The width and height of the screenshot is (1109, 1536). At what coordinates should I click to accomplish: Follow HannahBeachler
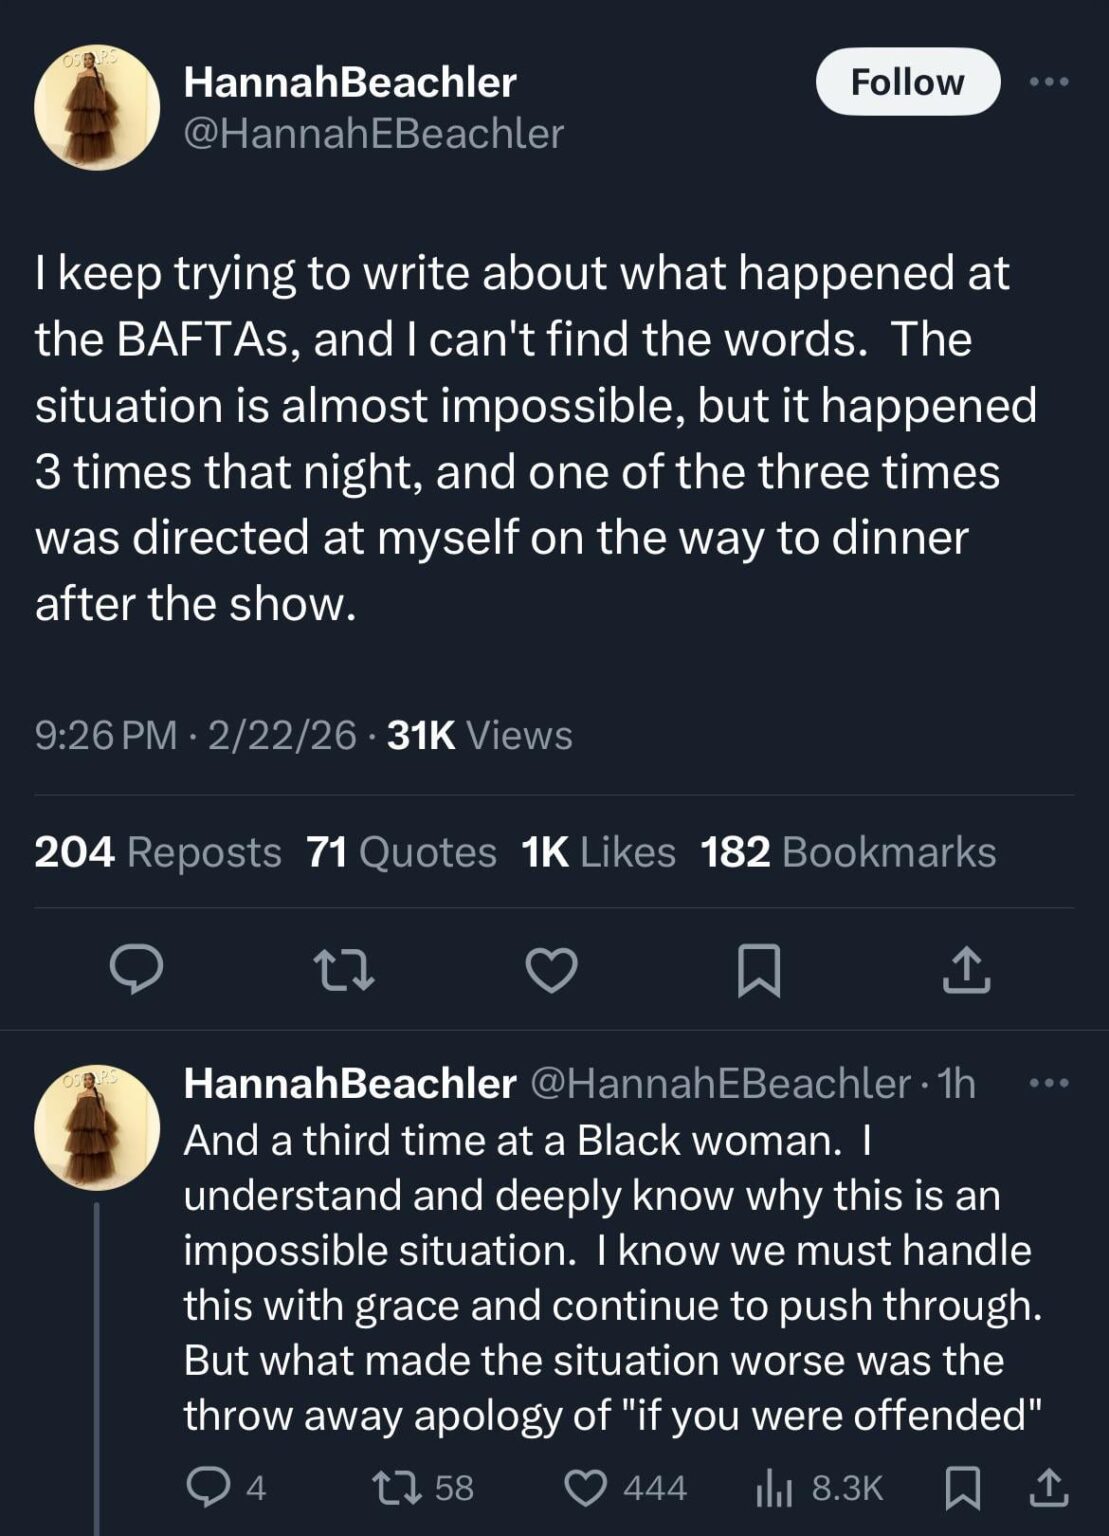[x=908, y=82]
